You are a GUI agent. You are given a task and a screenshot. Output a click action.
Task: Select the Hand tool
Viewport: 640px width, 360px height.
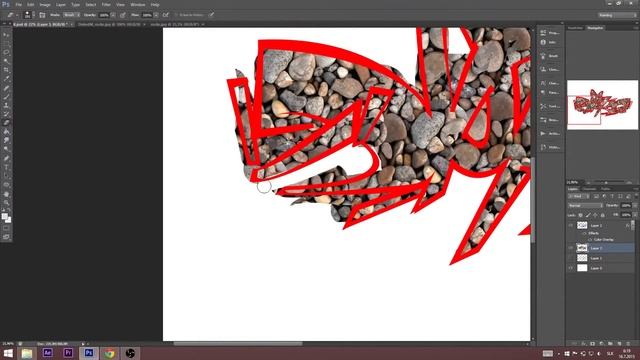pos(6,194)
